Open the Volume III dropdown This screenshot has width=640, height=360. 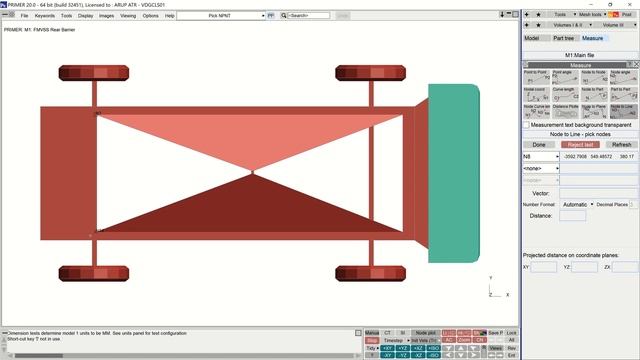click(616, 25)
